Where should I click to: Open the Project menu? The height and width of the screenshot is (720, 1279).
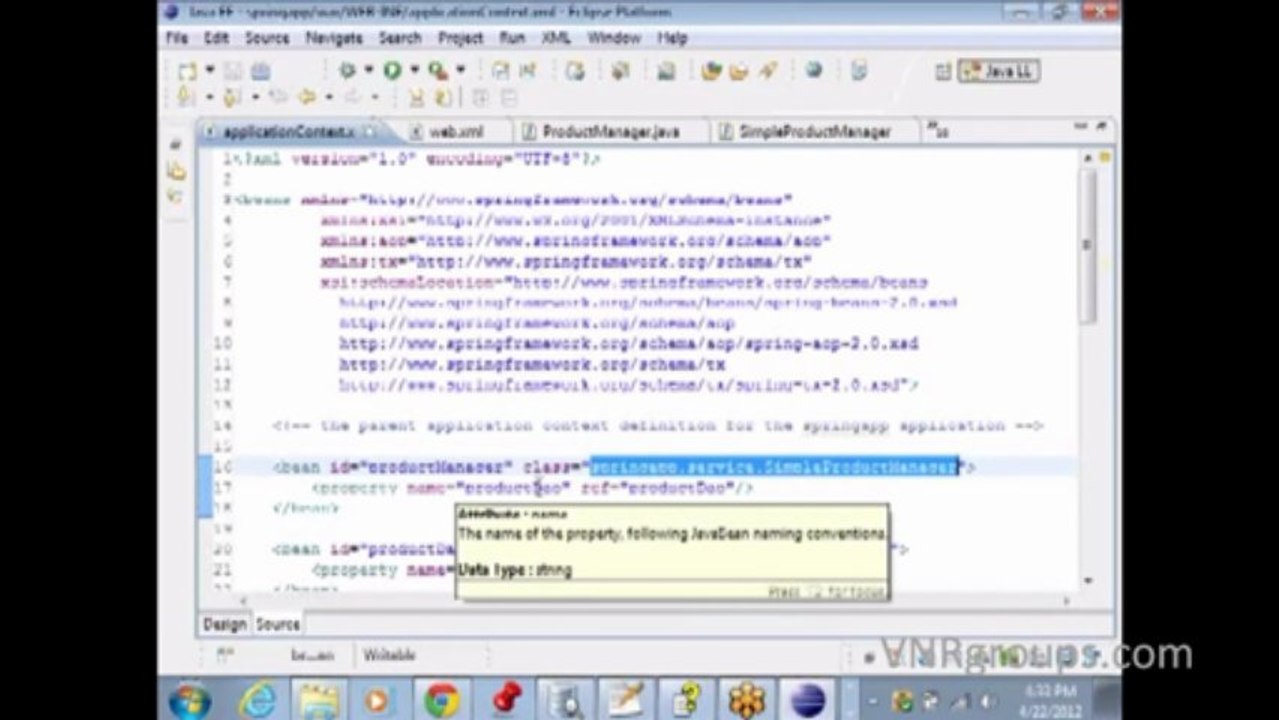460,38
